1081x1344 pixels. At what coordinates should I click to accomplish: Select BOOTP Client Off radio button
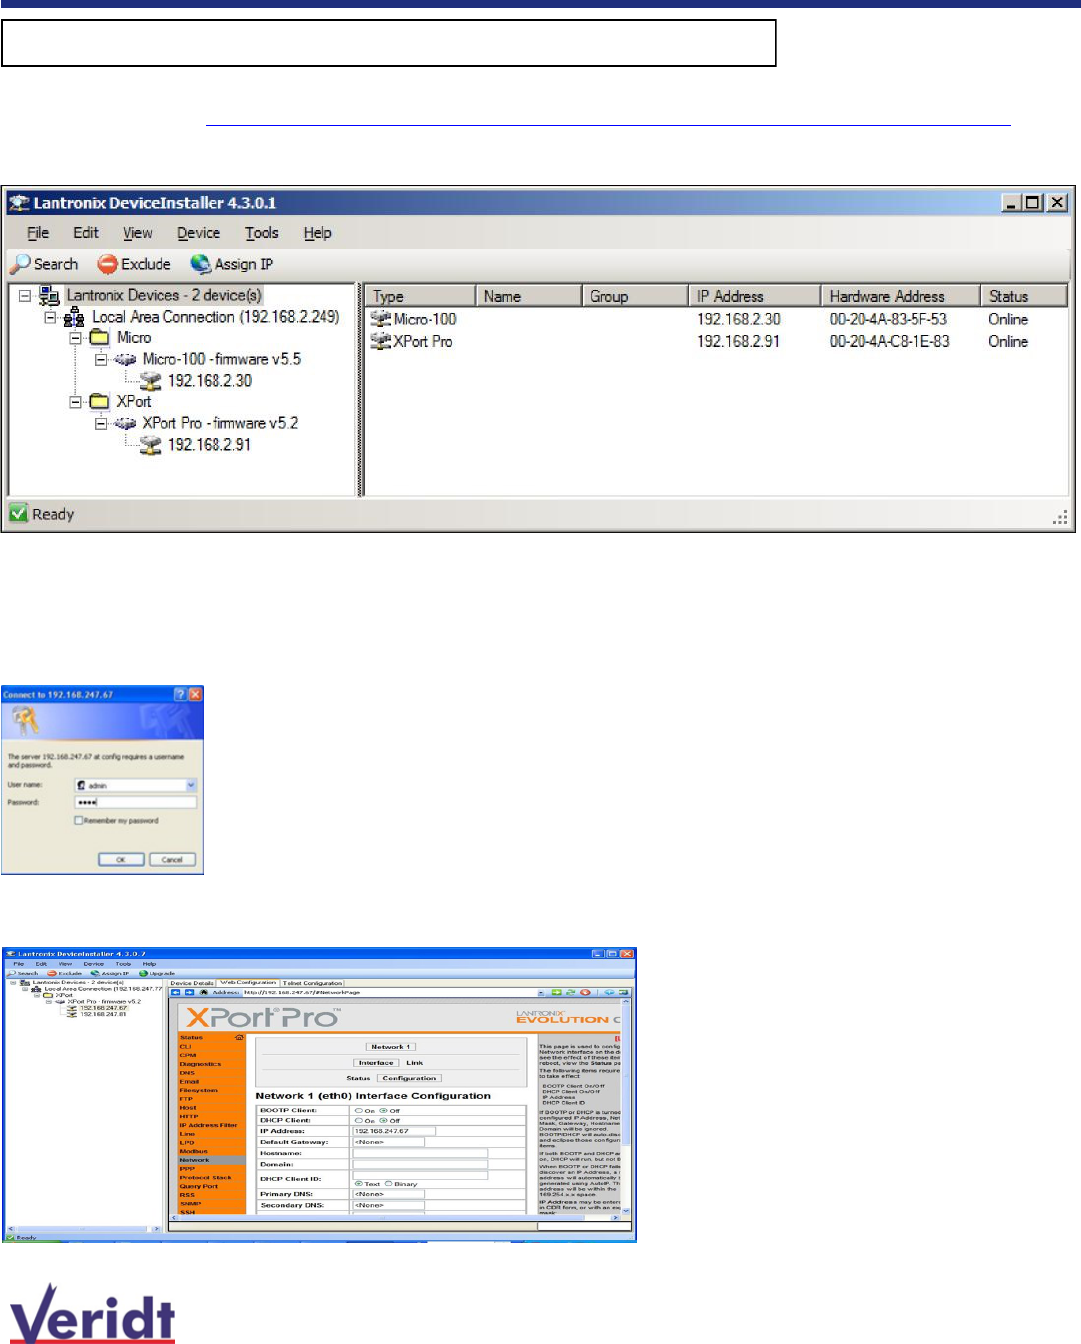click(x=383, y=1110)
